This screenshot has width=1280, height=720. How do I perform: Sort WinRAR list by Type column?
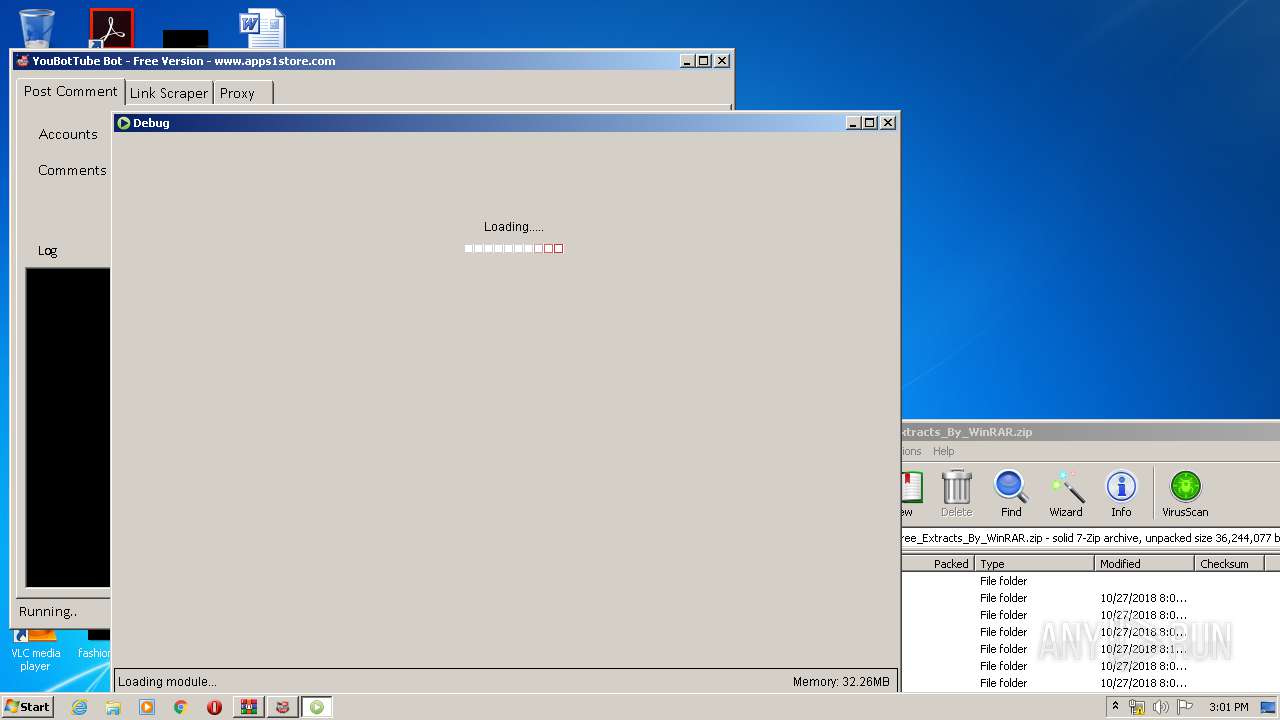pos(1034,564)
